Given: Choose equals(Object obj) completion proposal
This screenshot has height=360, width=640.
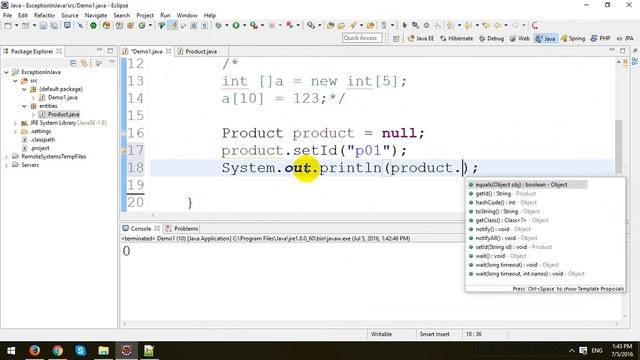Looking at the screenshot, I should [527, 185].
